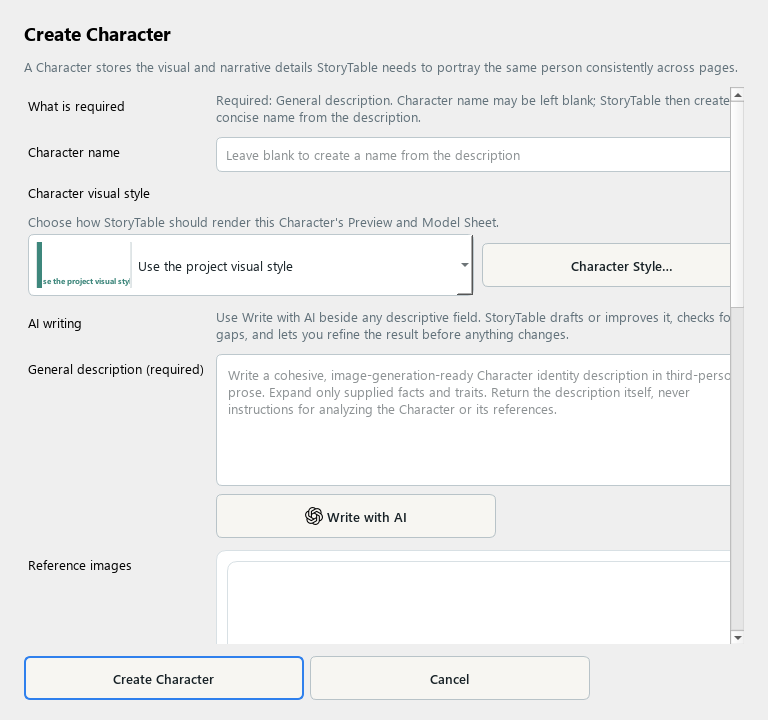Click the 'General description (required)' label

(x=116, y=370)
